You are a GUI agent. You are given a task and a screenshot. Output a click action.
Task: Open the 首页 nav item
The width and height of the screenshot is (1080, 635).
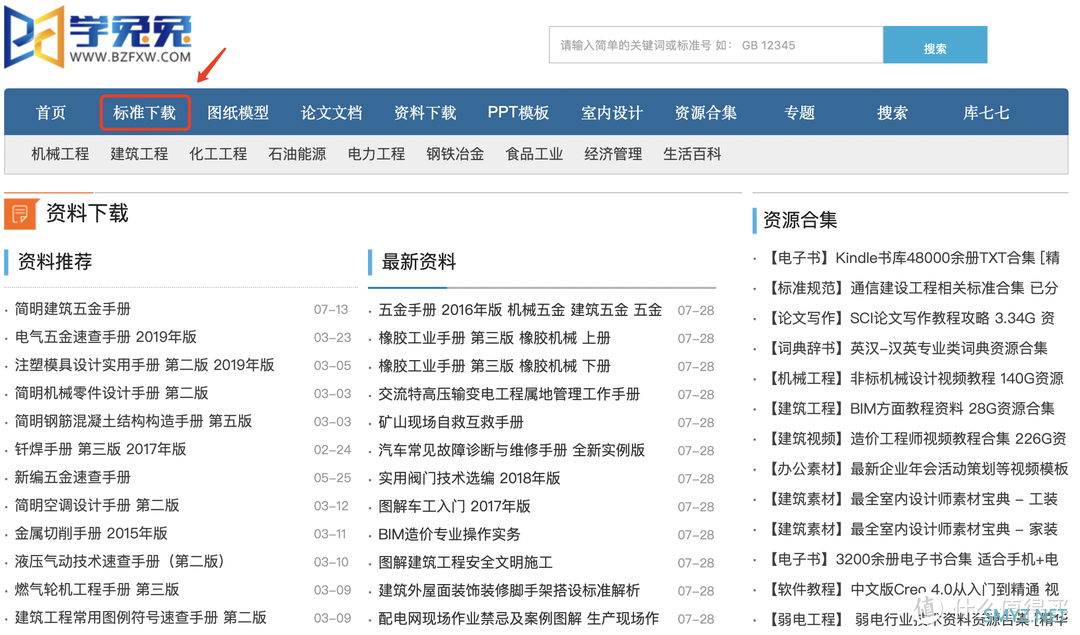[51, 113]
